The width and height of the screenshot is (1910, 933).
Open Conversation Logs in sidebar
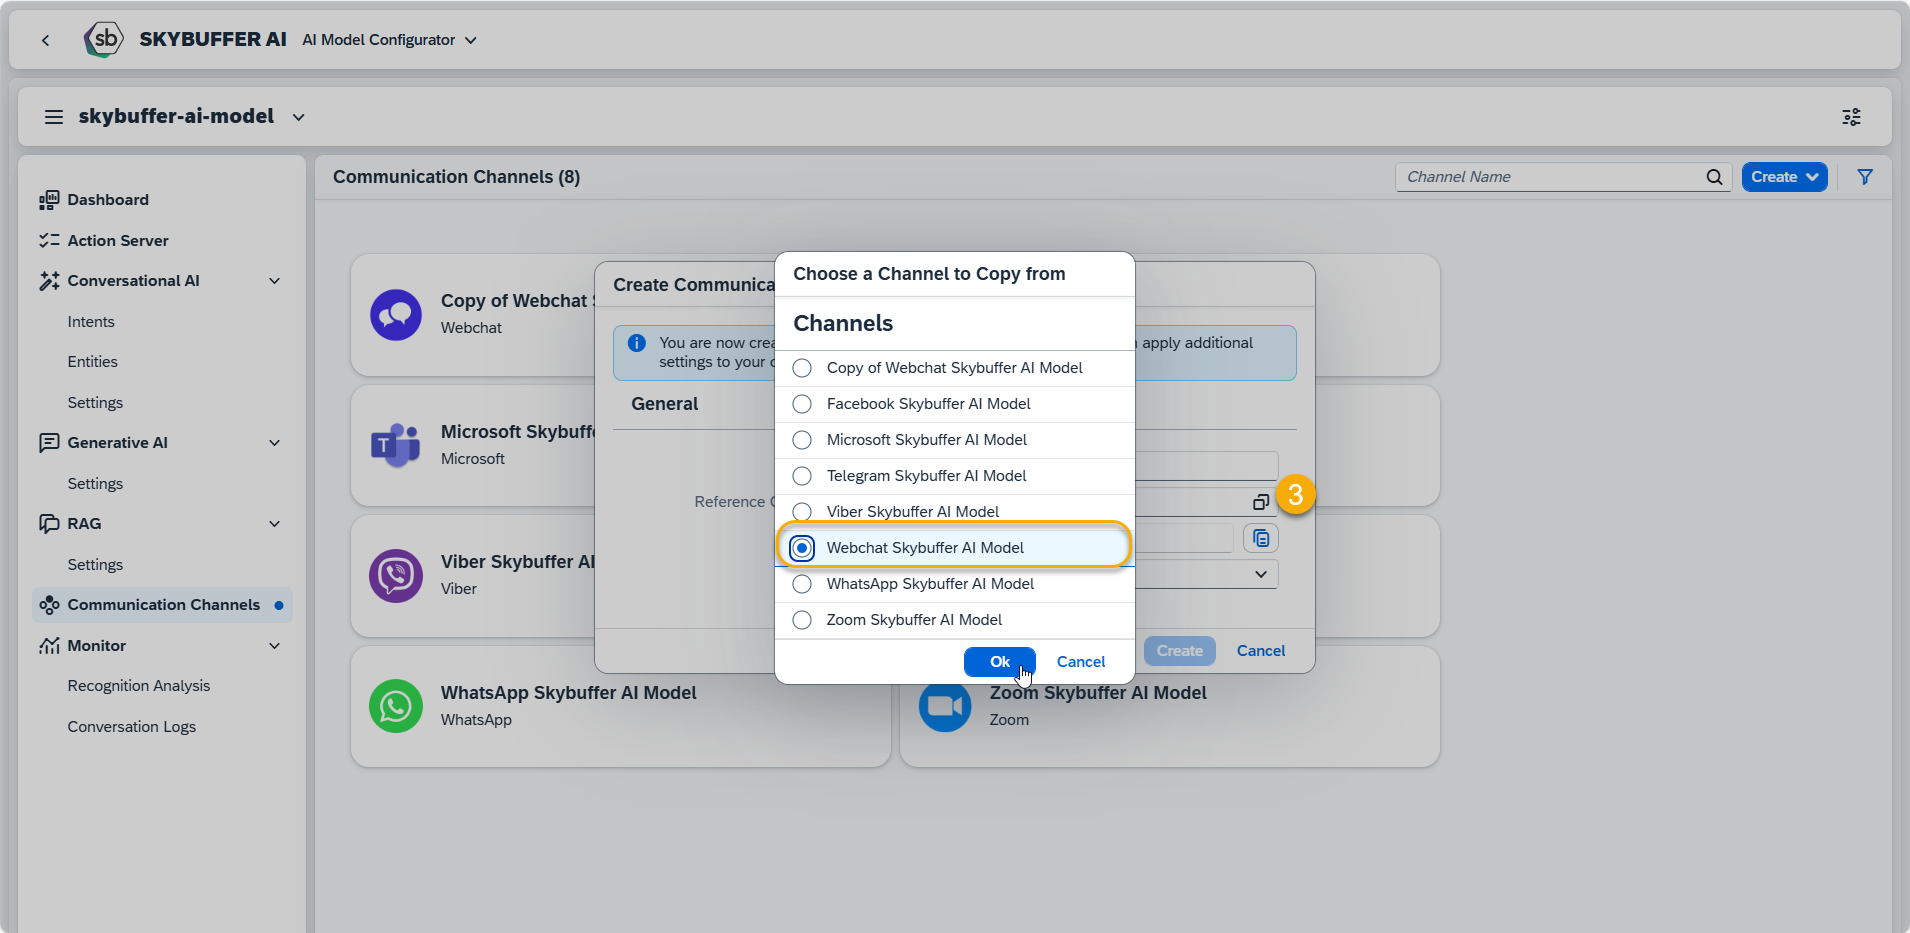pyautogui.click(x=132, y=727)
